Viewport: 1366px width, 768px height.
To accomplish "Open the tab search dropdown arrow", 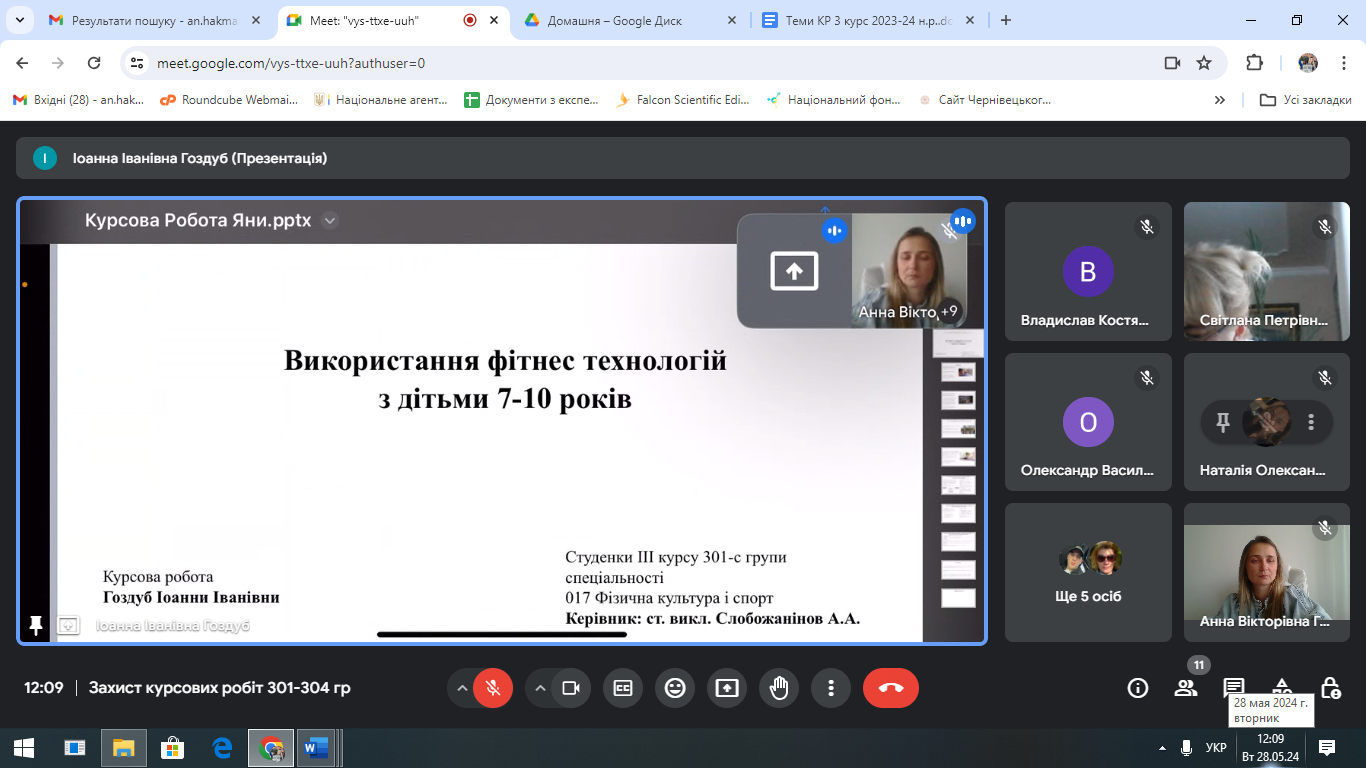I will pyautogui.click(x=19, y=20).
